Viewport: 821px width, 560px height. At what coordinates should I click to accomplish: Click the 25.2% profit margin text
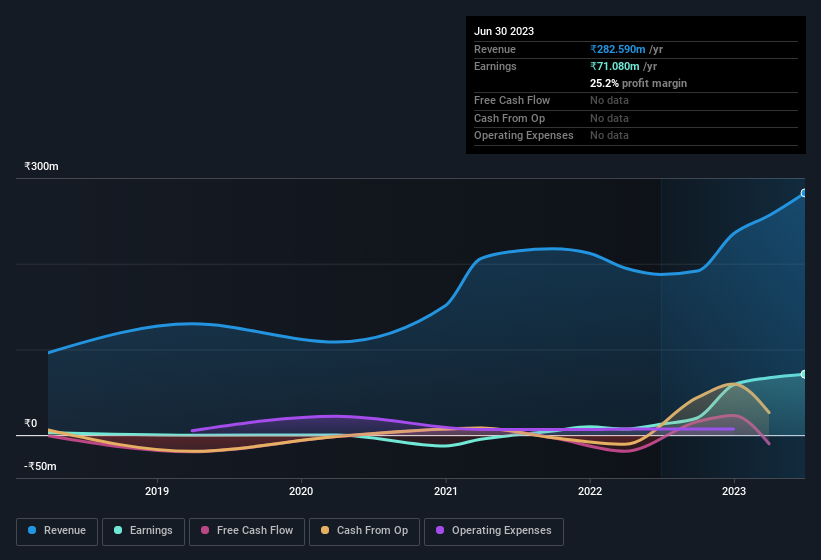tap(638, 83)
